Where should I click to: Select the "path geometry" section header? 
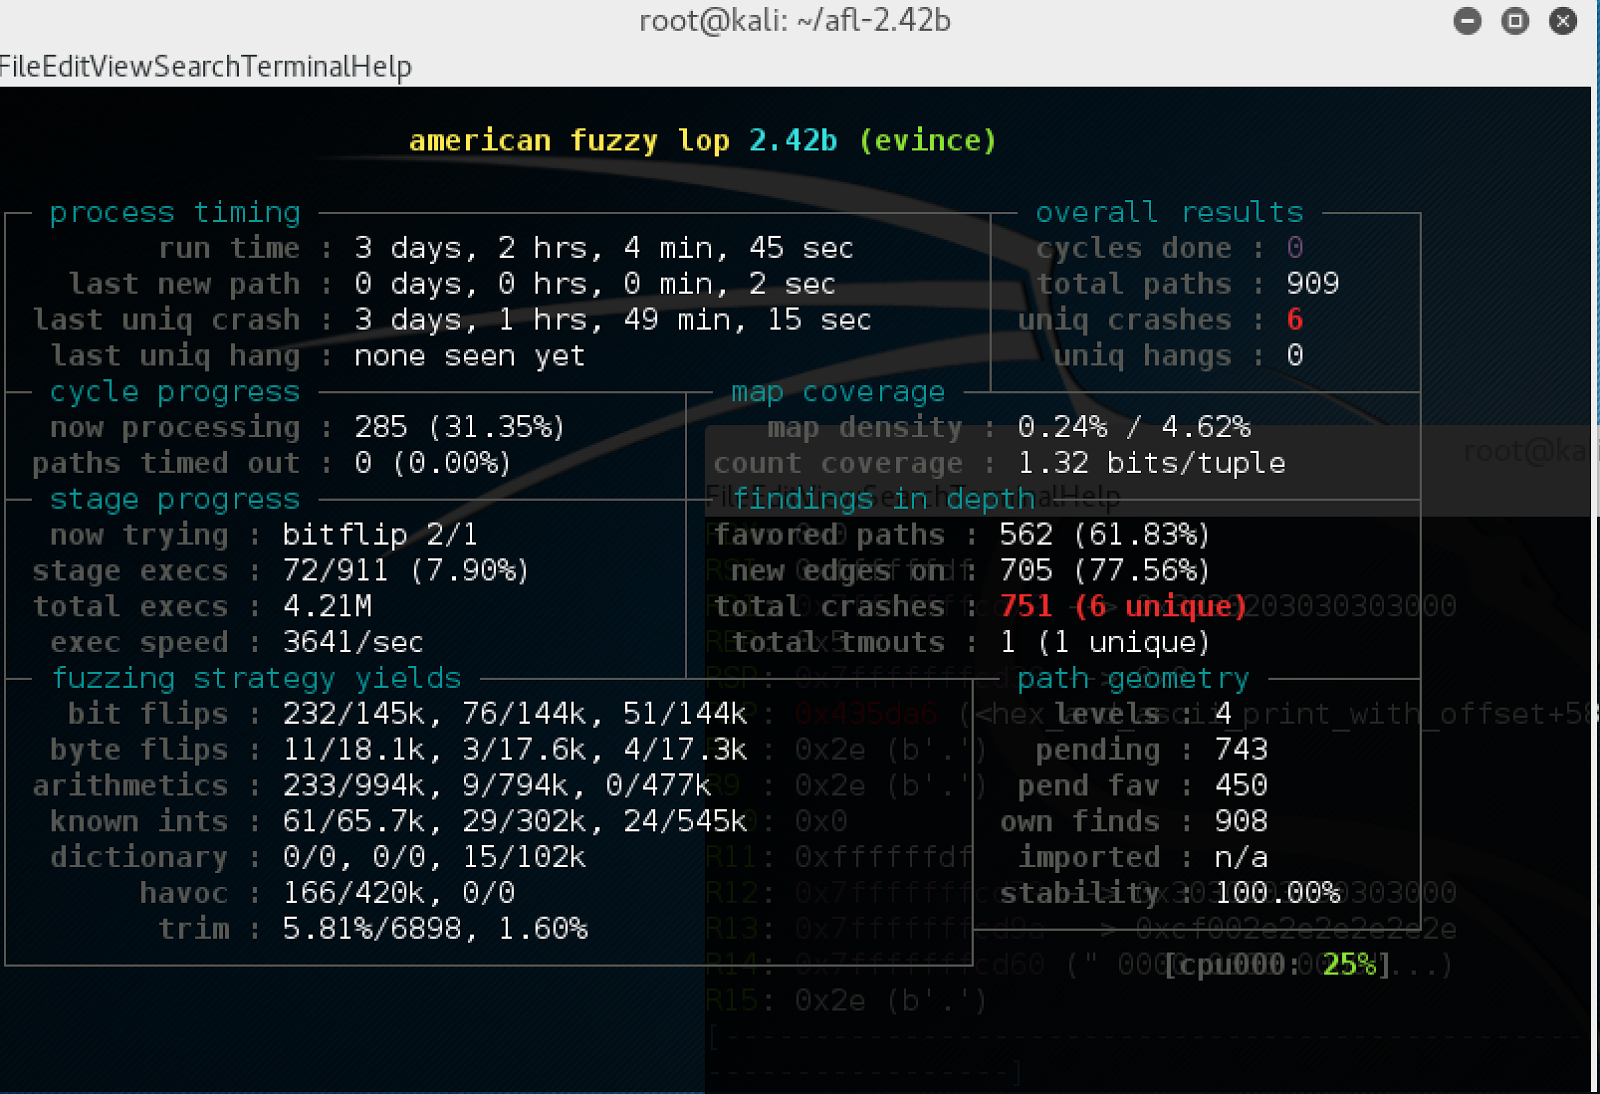1133,678
